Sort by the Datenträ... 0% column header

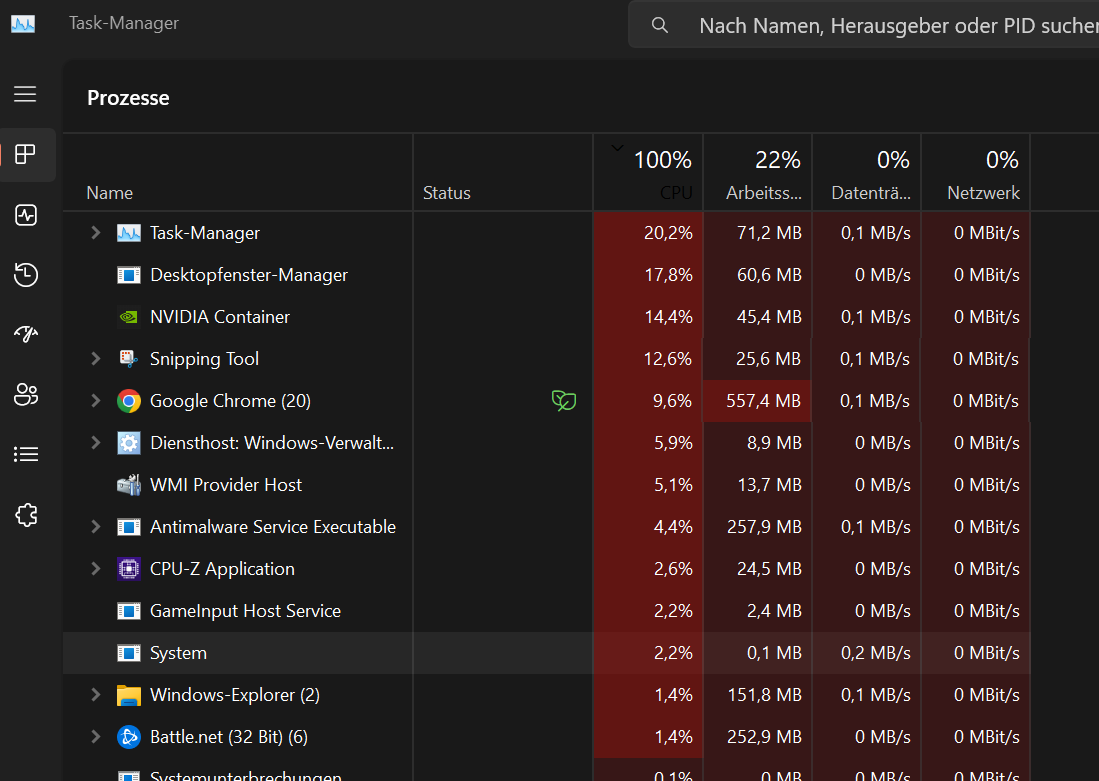click(x=867, y=172)
